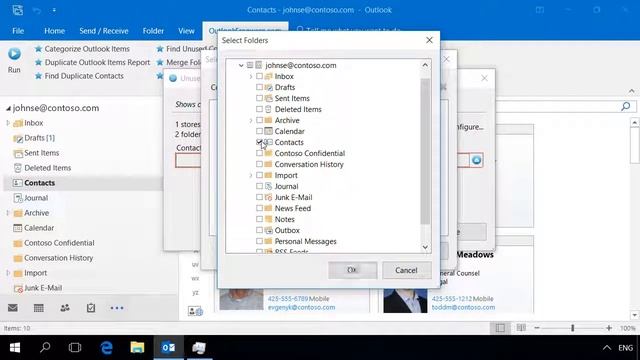The height and width of the screenshot is (360, 640).
Task: Check the Contoso Confidential checkbox
Action: (x=259, y=153)
